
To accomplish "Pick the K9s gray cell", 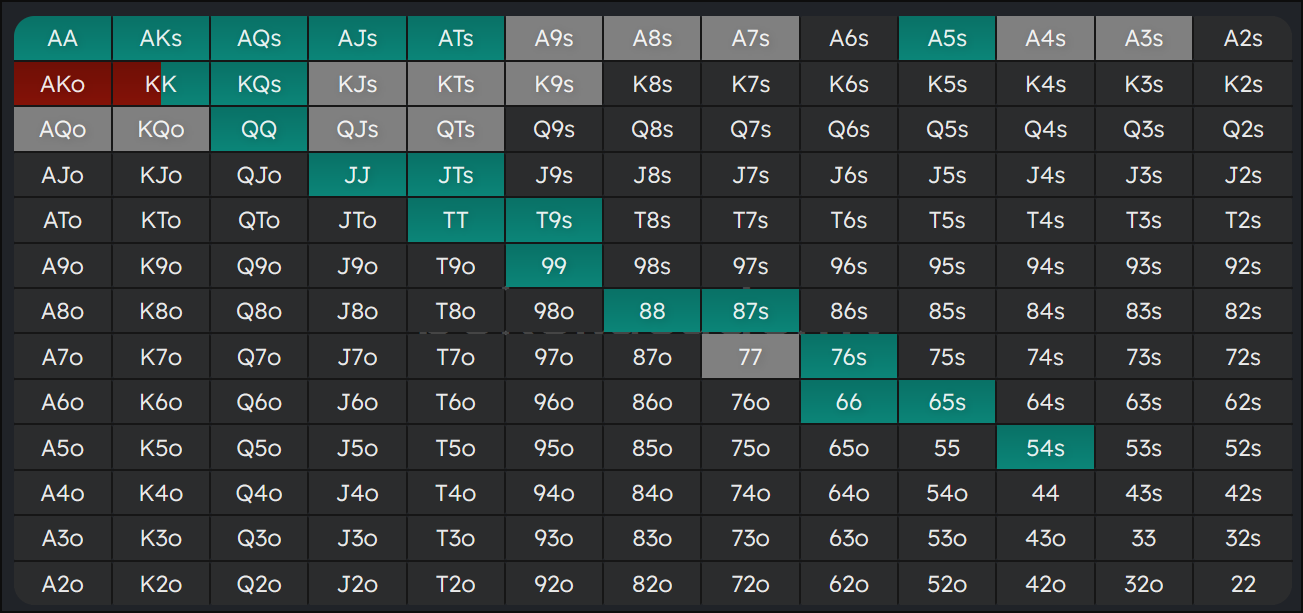I will [554, 85].
